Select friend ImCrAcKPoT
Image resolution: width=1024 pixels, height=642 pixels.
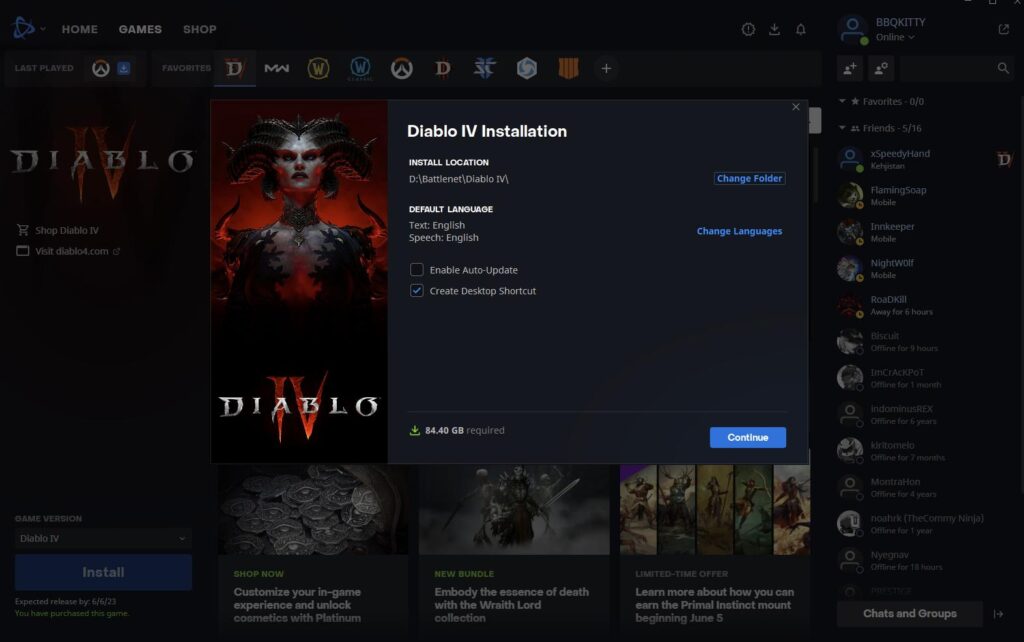coord(924,378)
